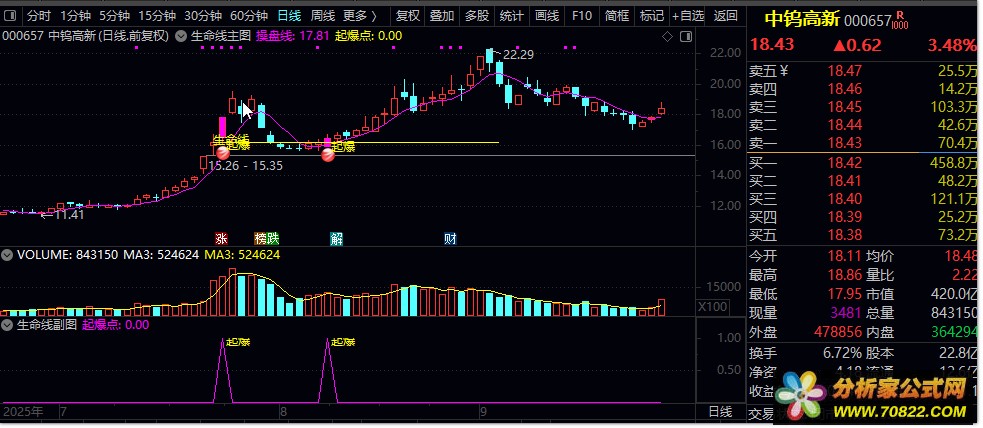
Task: Click the 财 marker icon under the chart
Action: coord(450,239)
